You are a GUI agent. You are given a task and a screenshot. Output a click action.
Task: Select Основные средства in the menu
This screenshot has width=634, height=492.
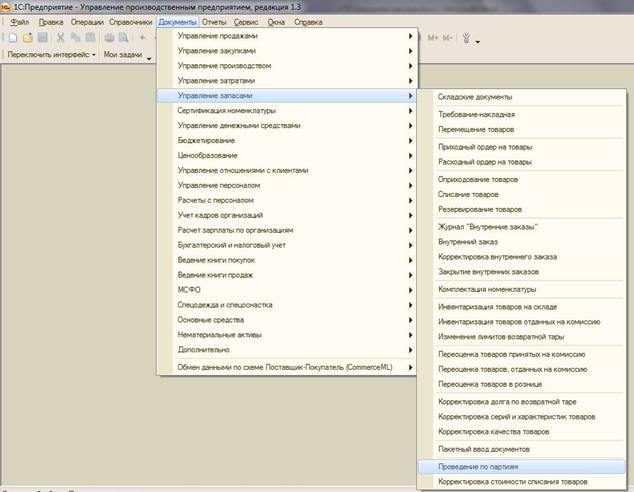(x=287, y=320)
